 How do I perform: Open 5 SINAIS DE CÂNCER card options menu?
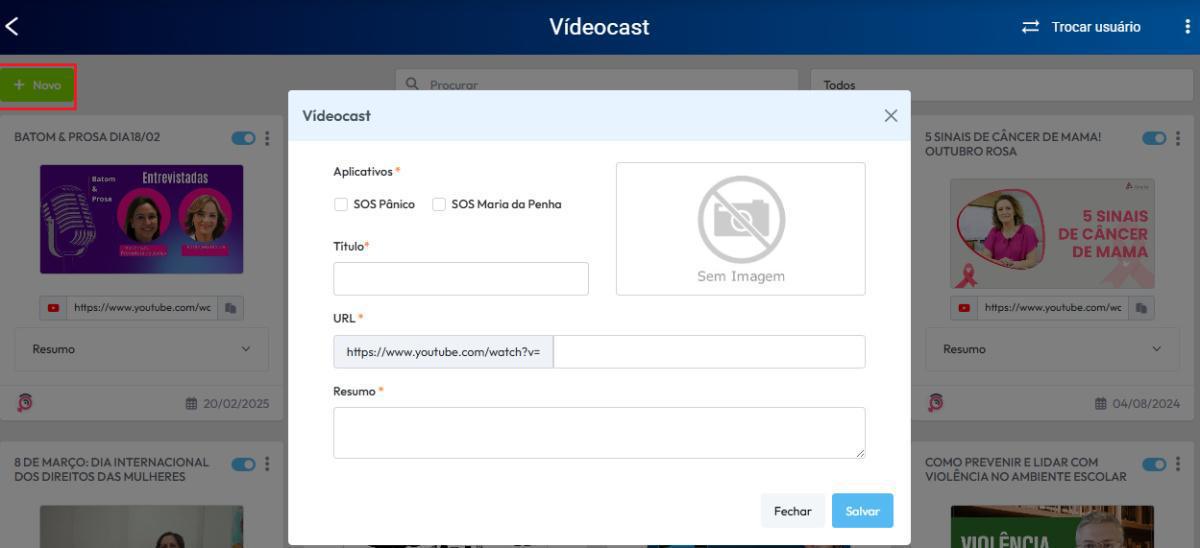point(1178,138)
